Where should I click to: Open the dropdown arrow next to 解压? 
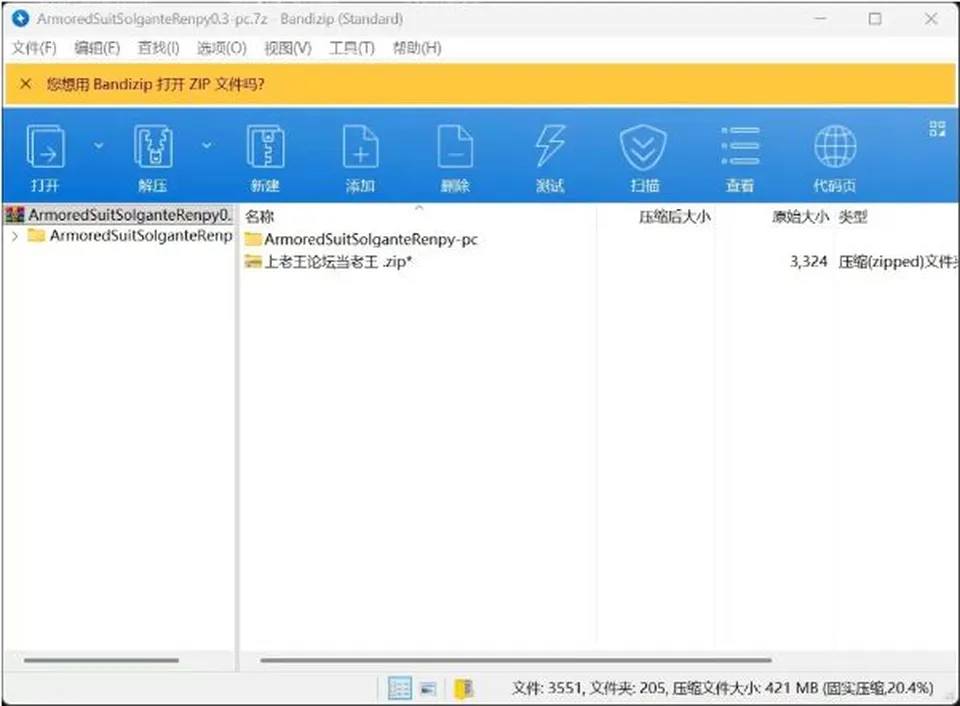[207, 145]
